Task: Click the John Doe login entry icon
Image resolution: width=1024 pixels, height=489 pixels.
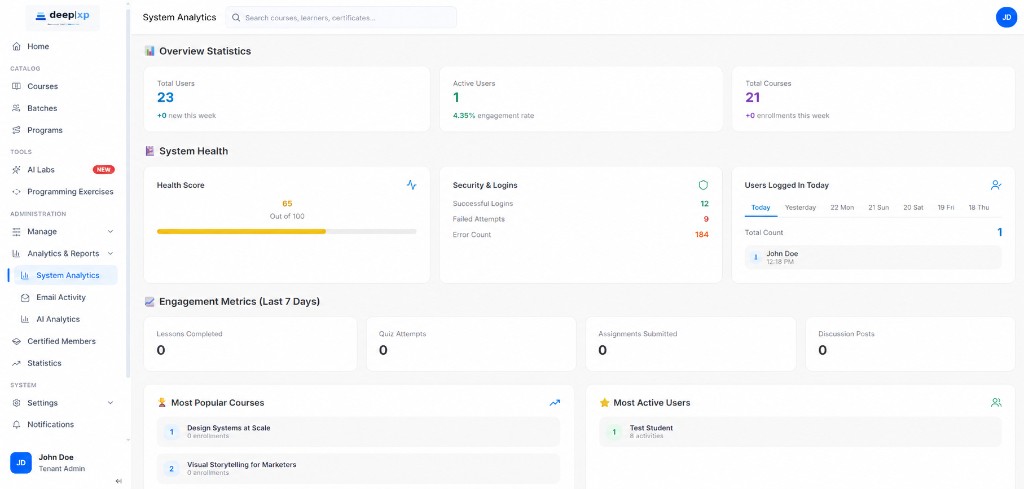Action: click(756, 257)
